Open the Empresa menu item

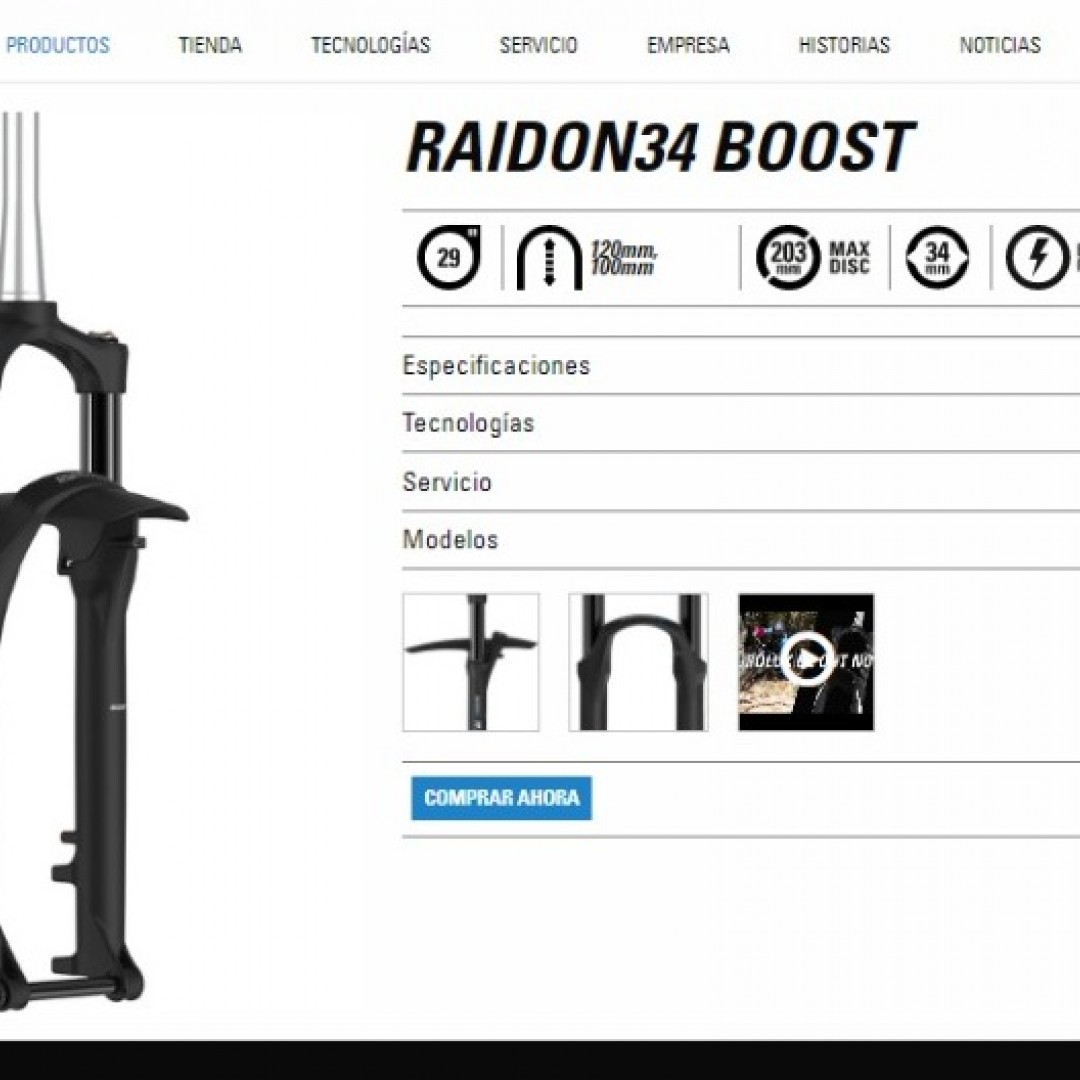click(688, 45)
